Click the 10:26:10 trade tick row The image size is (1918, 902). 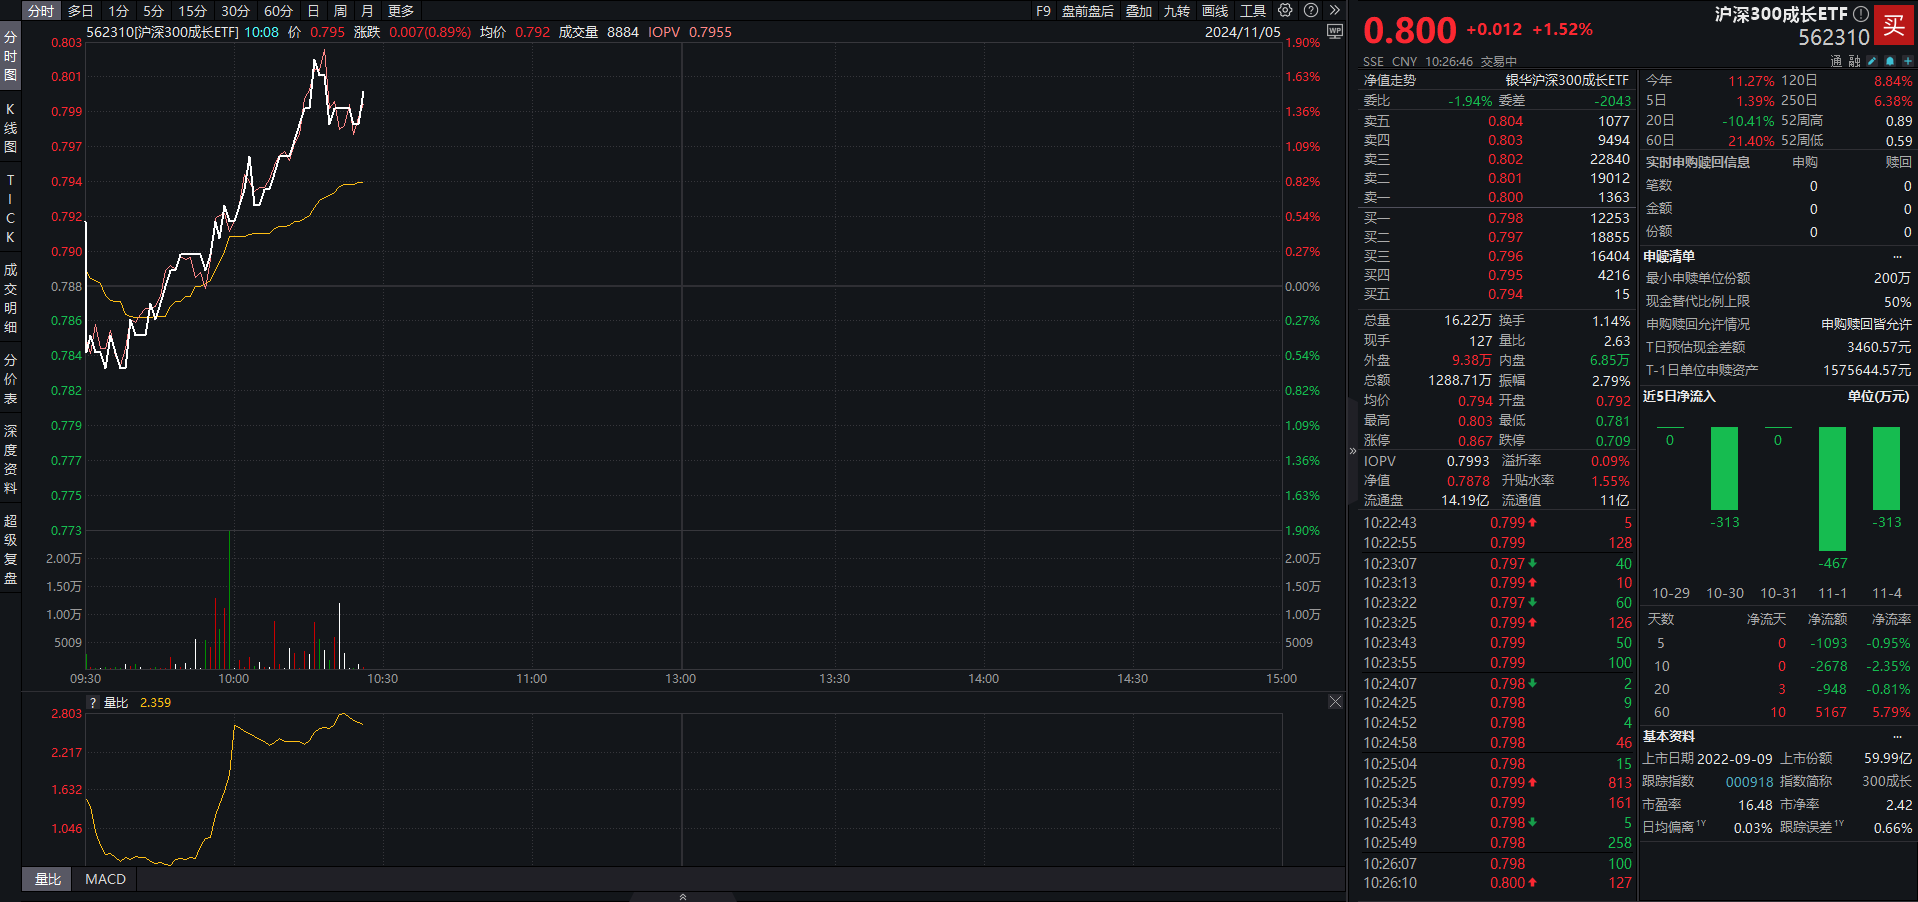tap(1497, 883)
